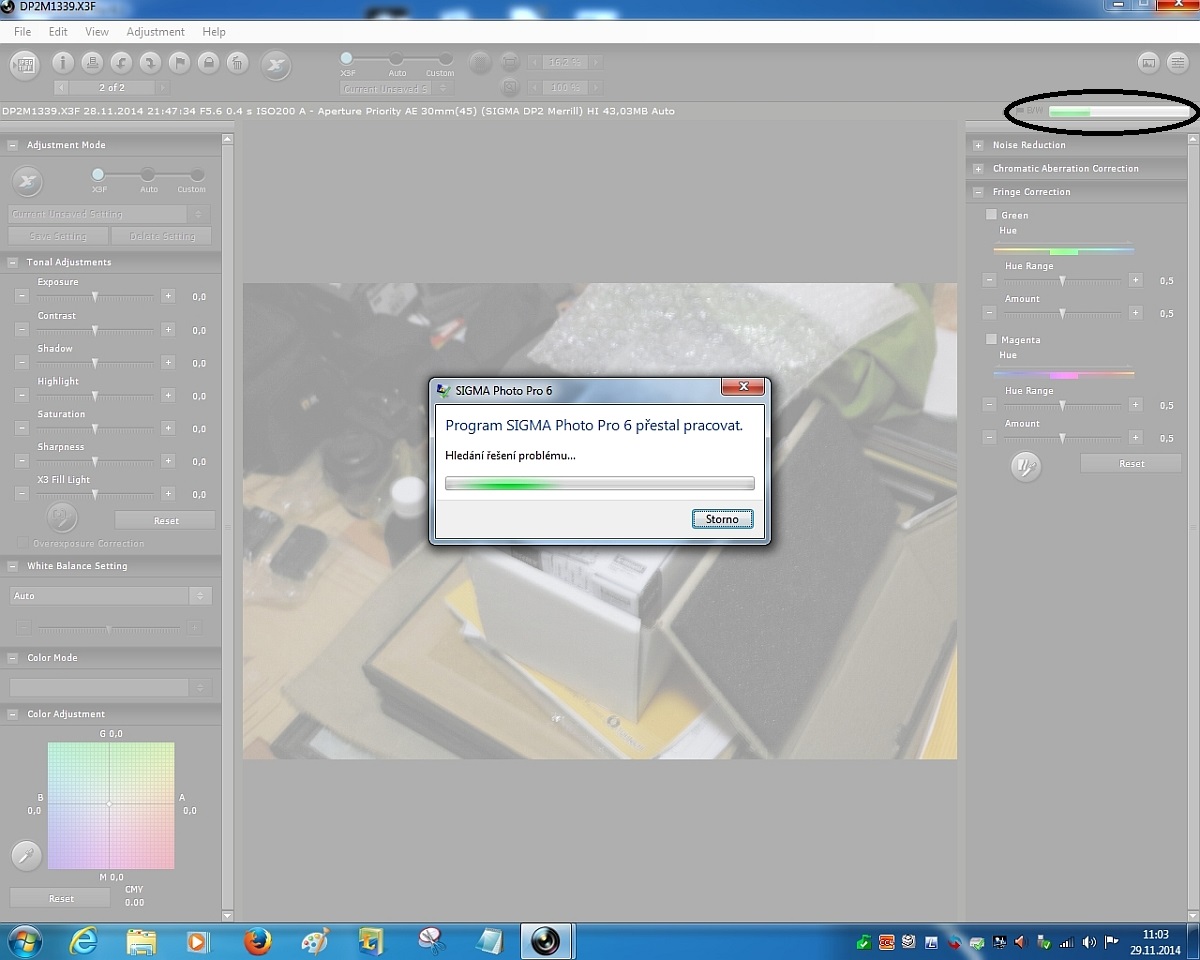Image resolution: width=1200 pixels, height=960 pixels.
Task: Open Firefox from the taskbar
Action: [x=257, y=941]
